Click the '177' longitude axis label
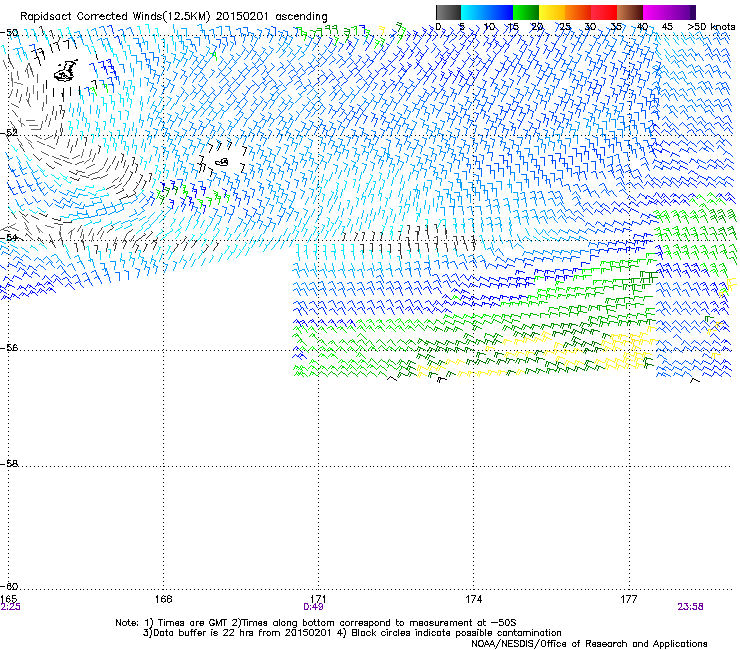This screenshot has height=650, width=740. (629, 599)
